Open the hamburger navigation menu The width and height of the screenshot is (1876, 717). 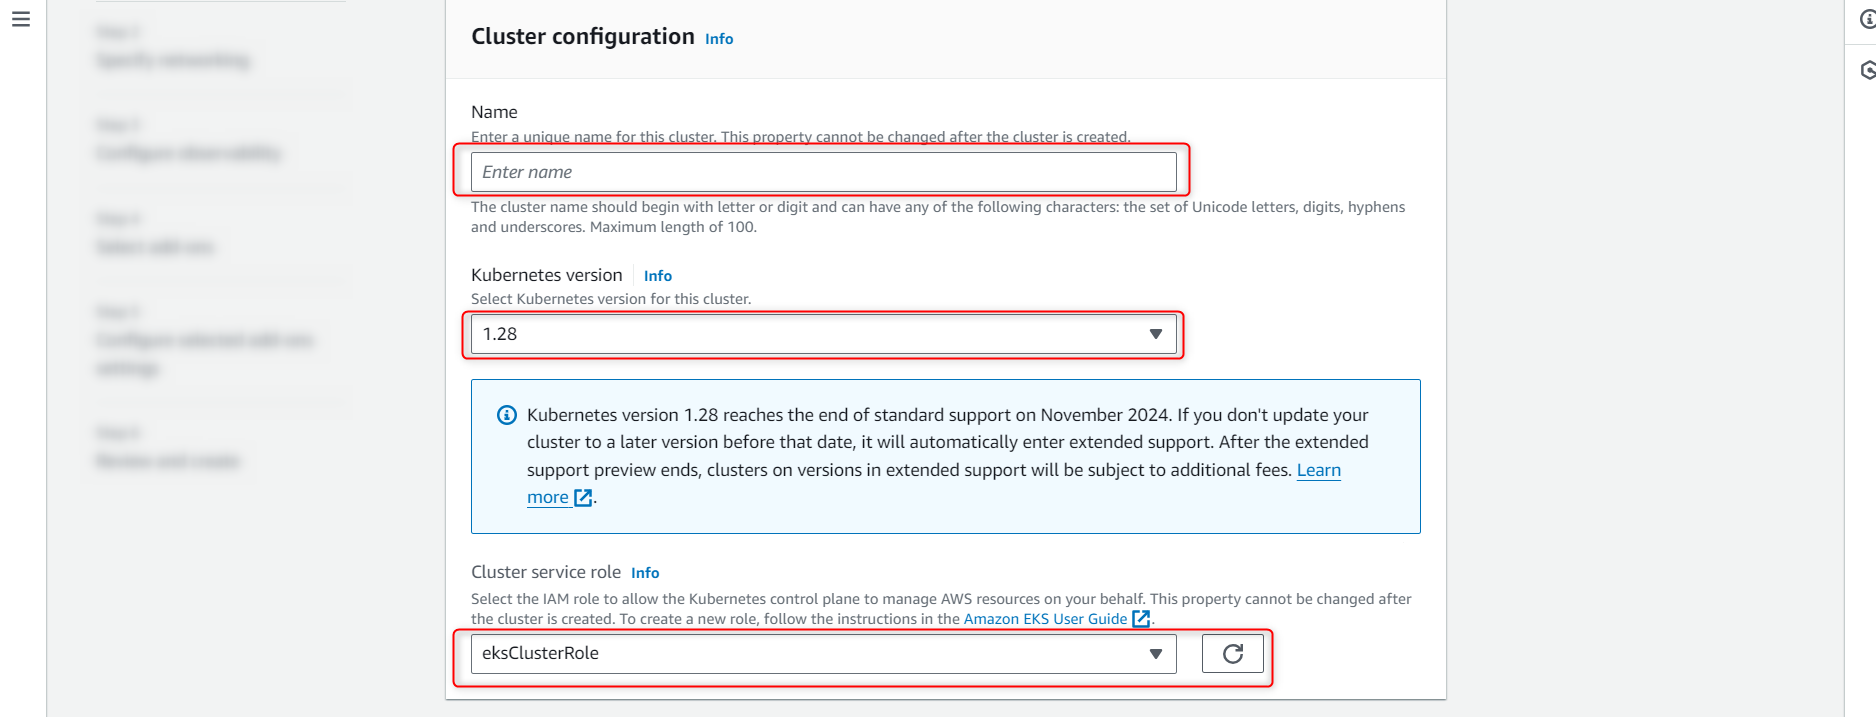point(21,17)
